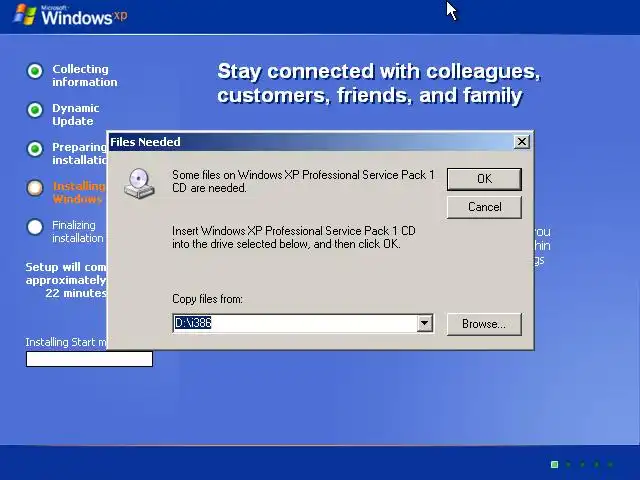
Task: Click the 'Dynamic Update' step text
Action: 76,115
